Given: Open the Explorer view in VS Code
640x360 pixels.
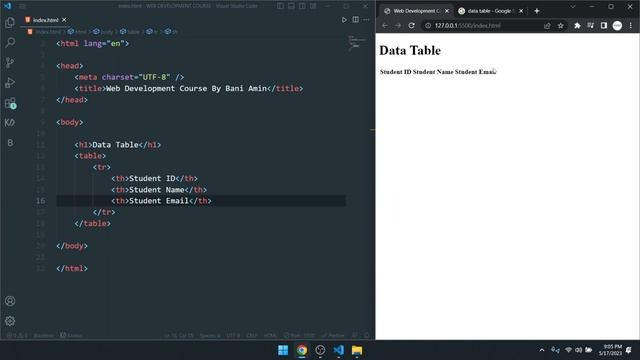Looking at the screenshot, I should click(10, 22).
